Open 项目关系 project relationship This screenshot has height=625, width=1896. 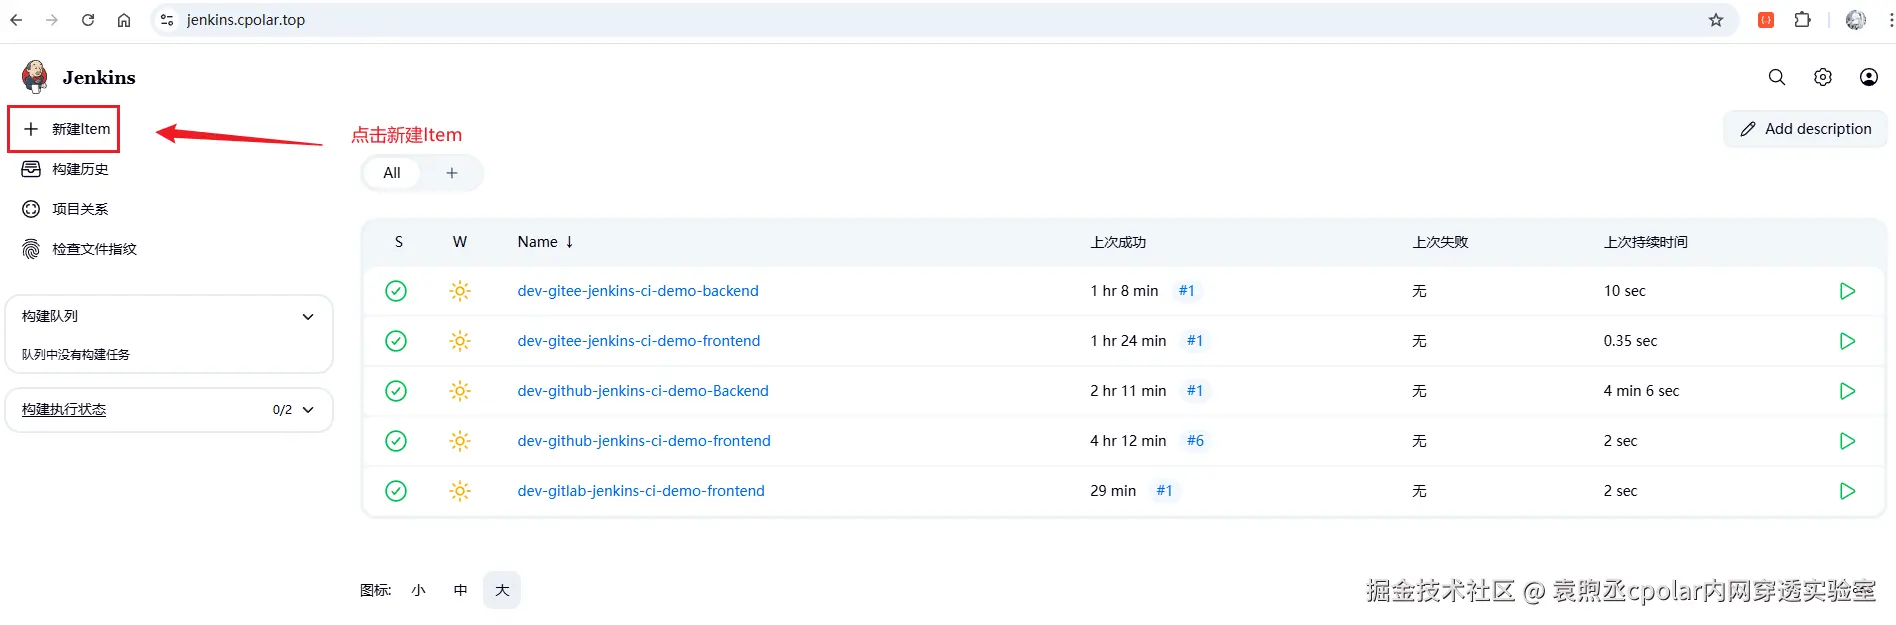pyautogui.click(x=66, y=209)
